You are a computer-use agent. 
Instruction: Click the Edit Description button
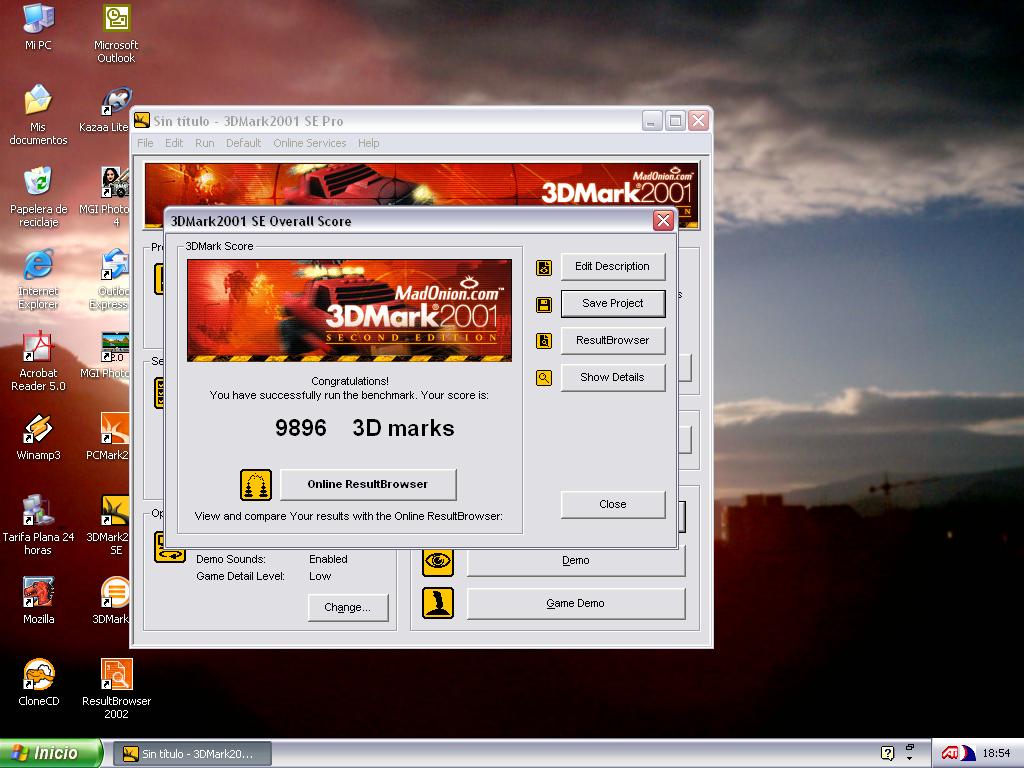point(613,266)
